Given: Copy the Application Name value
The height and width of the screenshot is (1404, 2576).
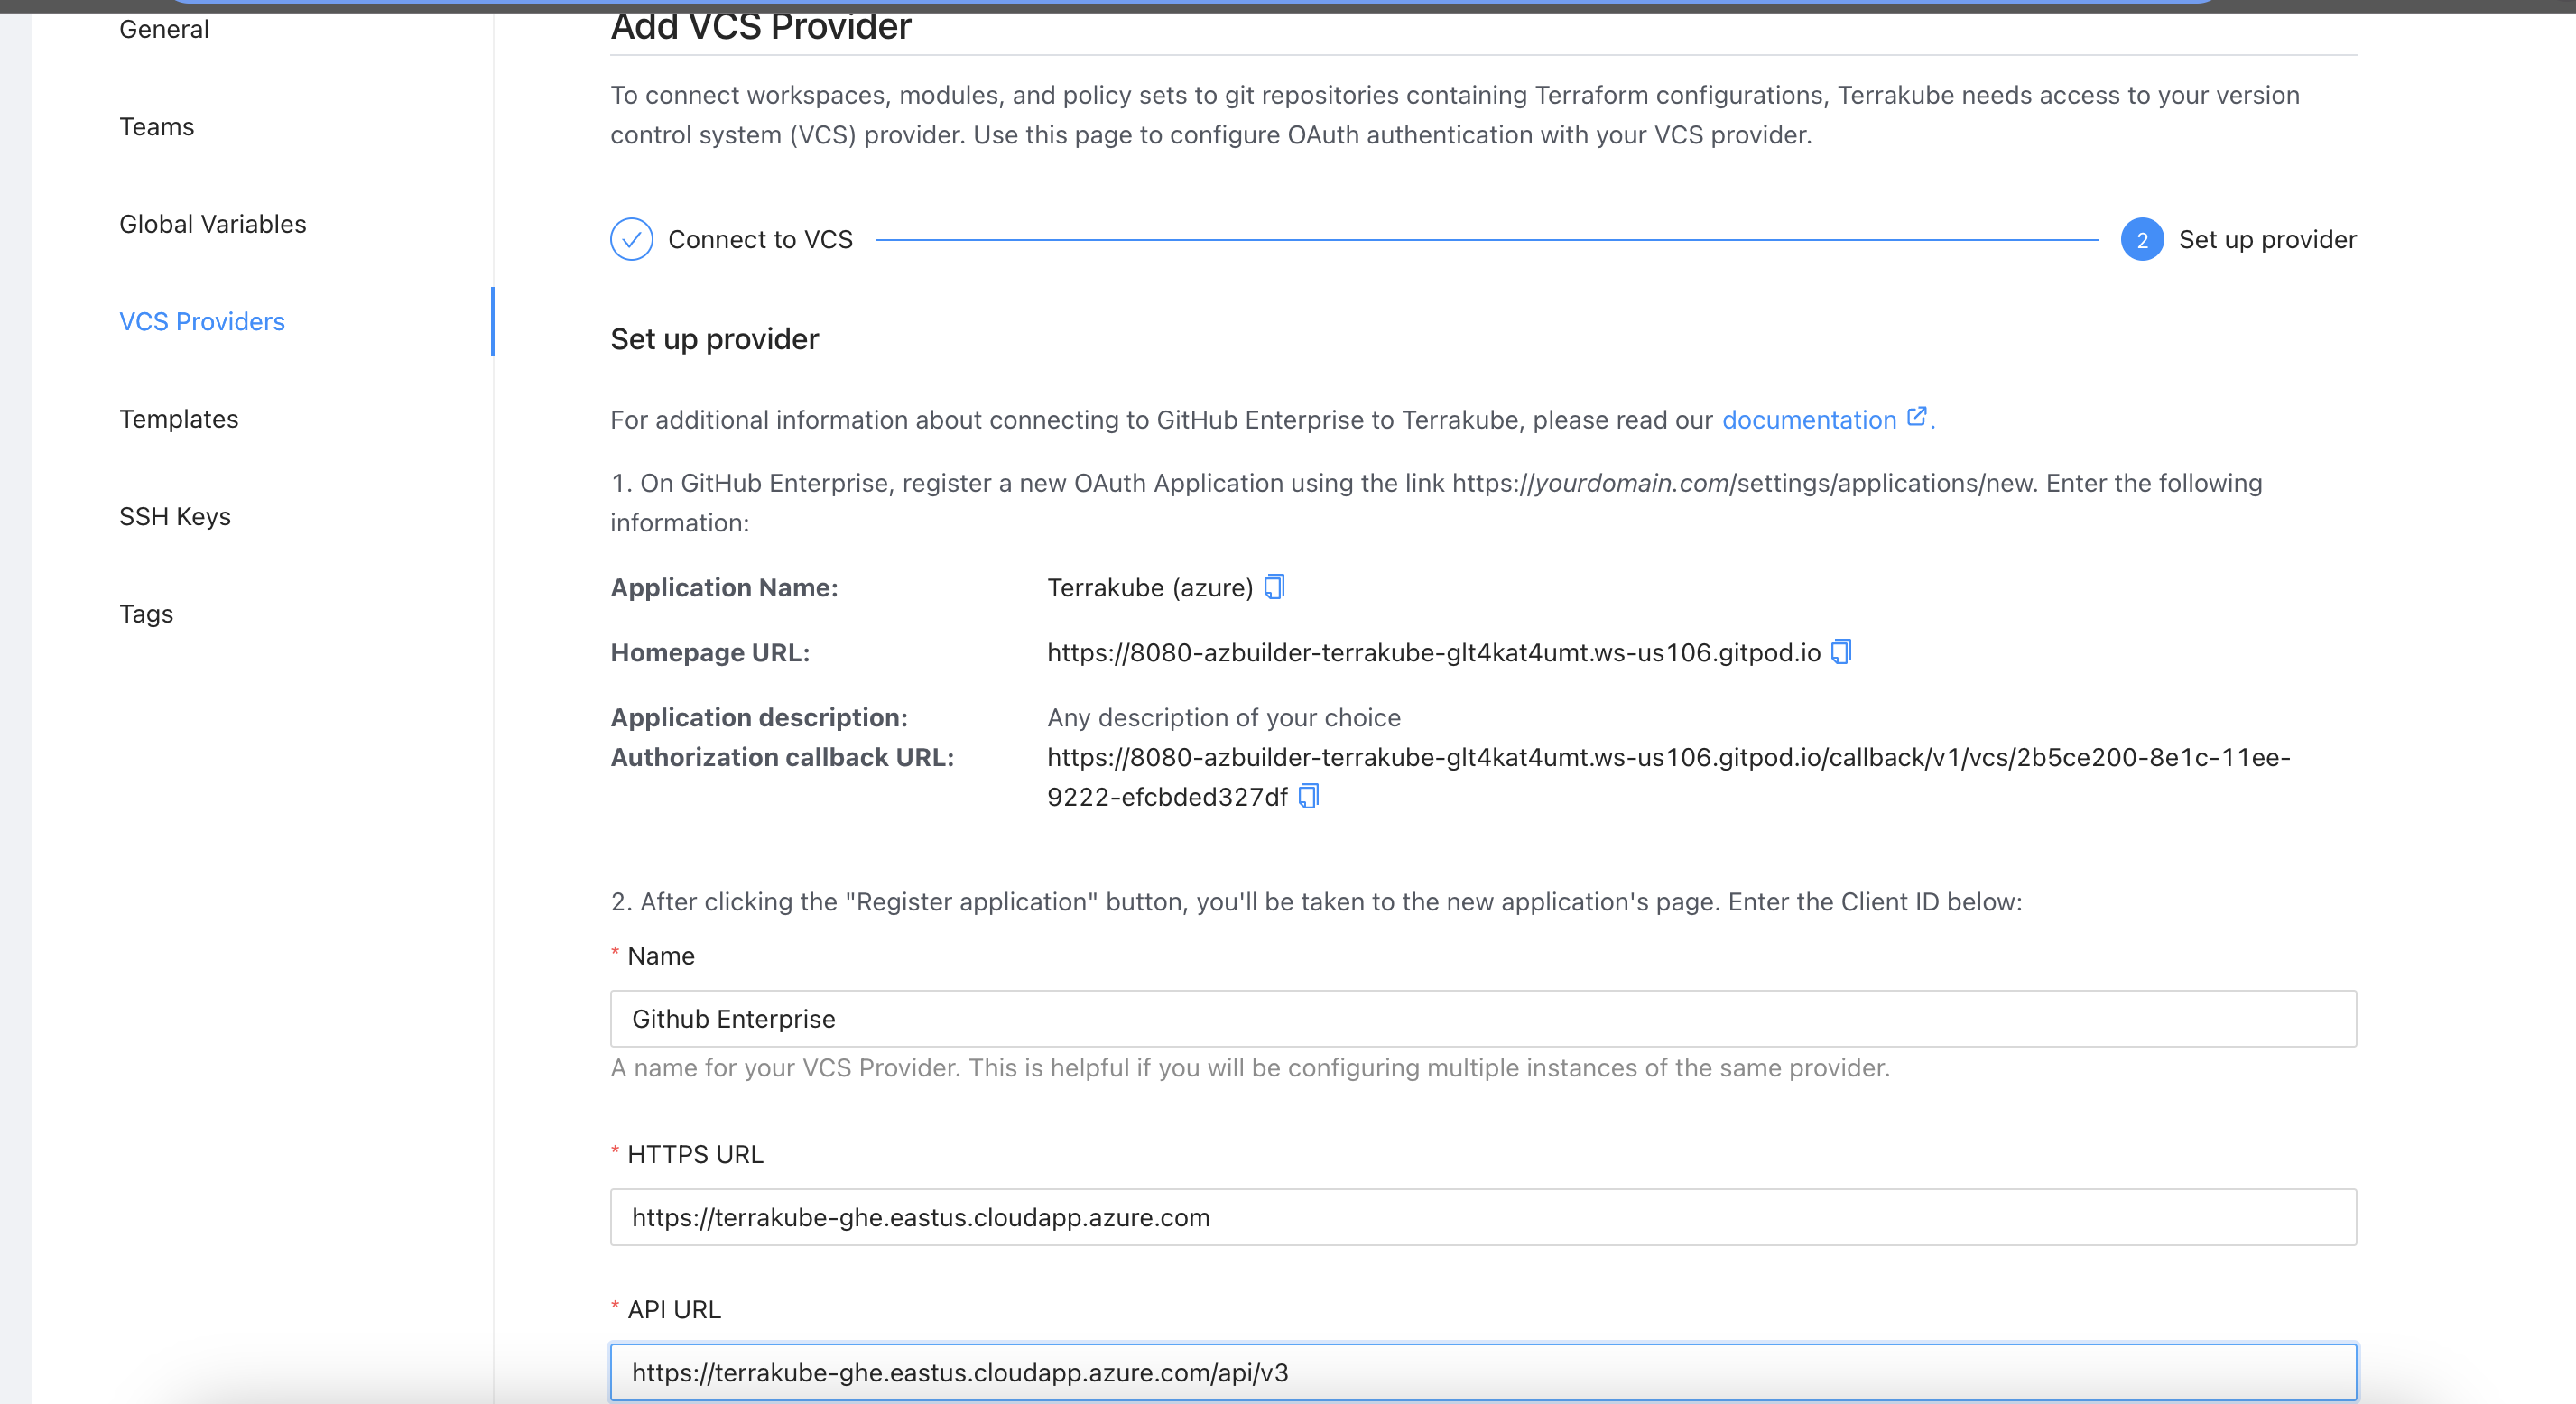Looking at the screenshot, I should coord(1274,587).
